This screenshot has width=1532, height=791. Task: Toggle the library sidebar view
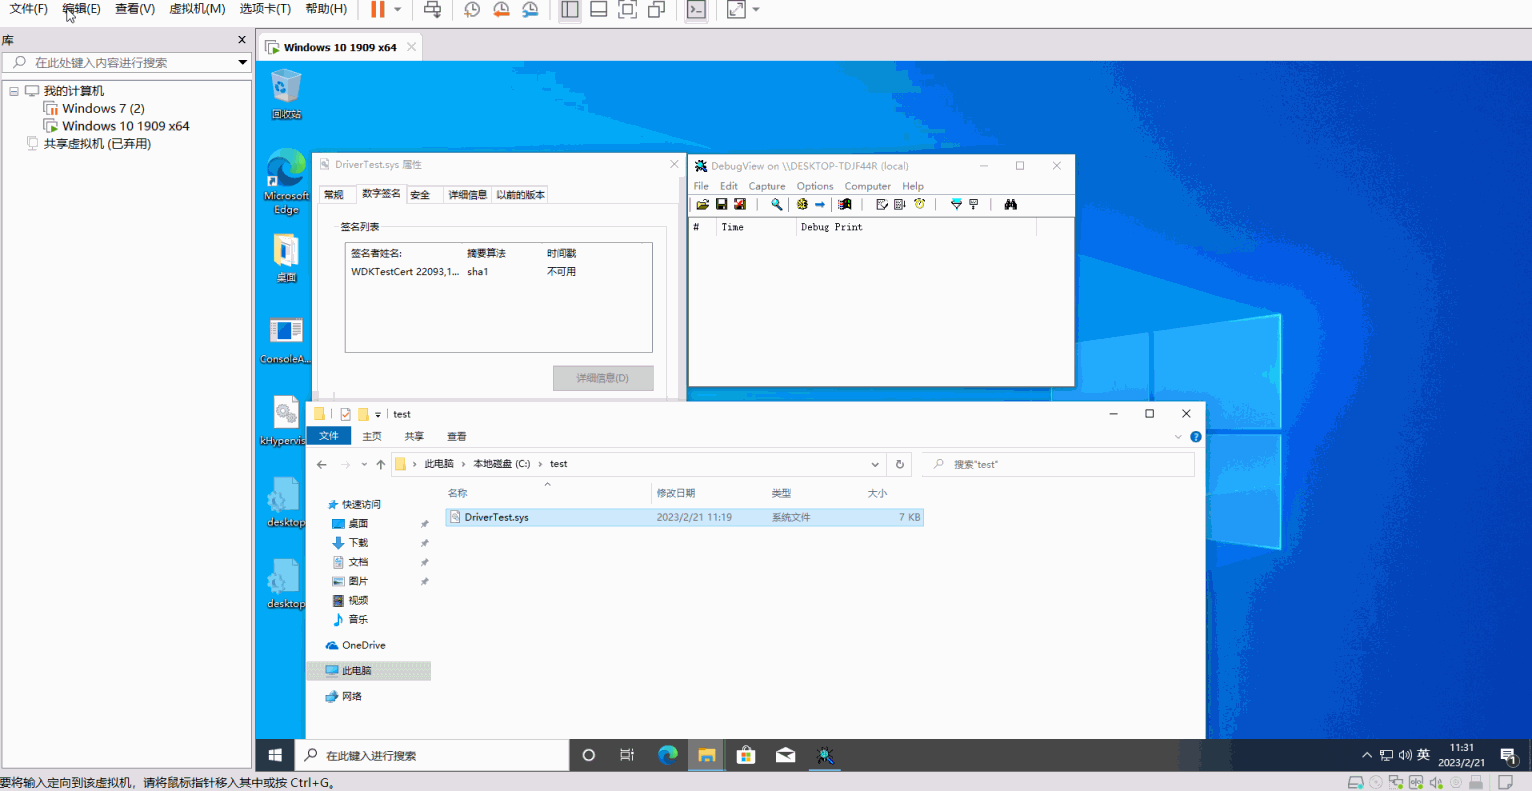(x=570, y=9)
